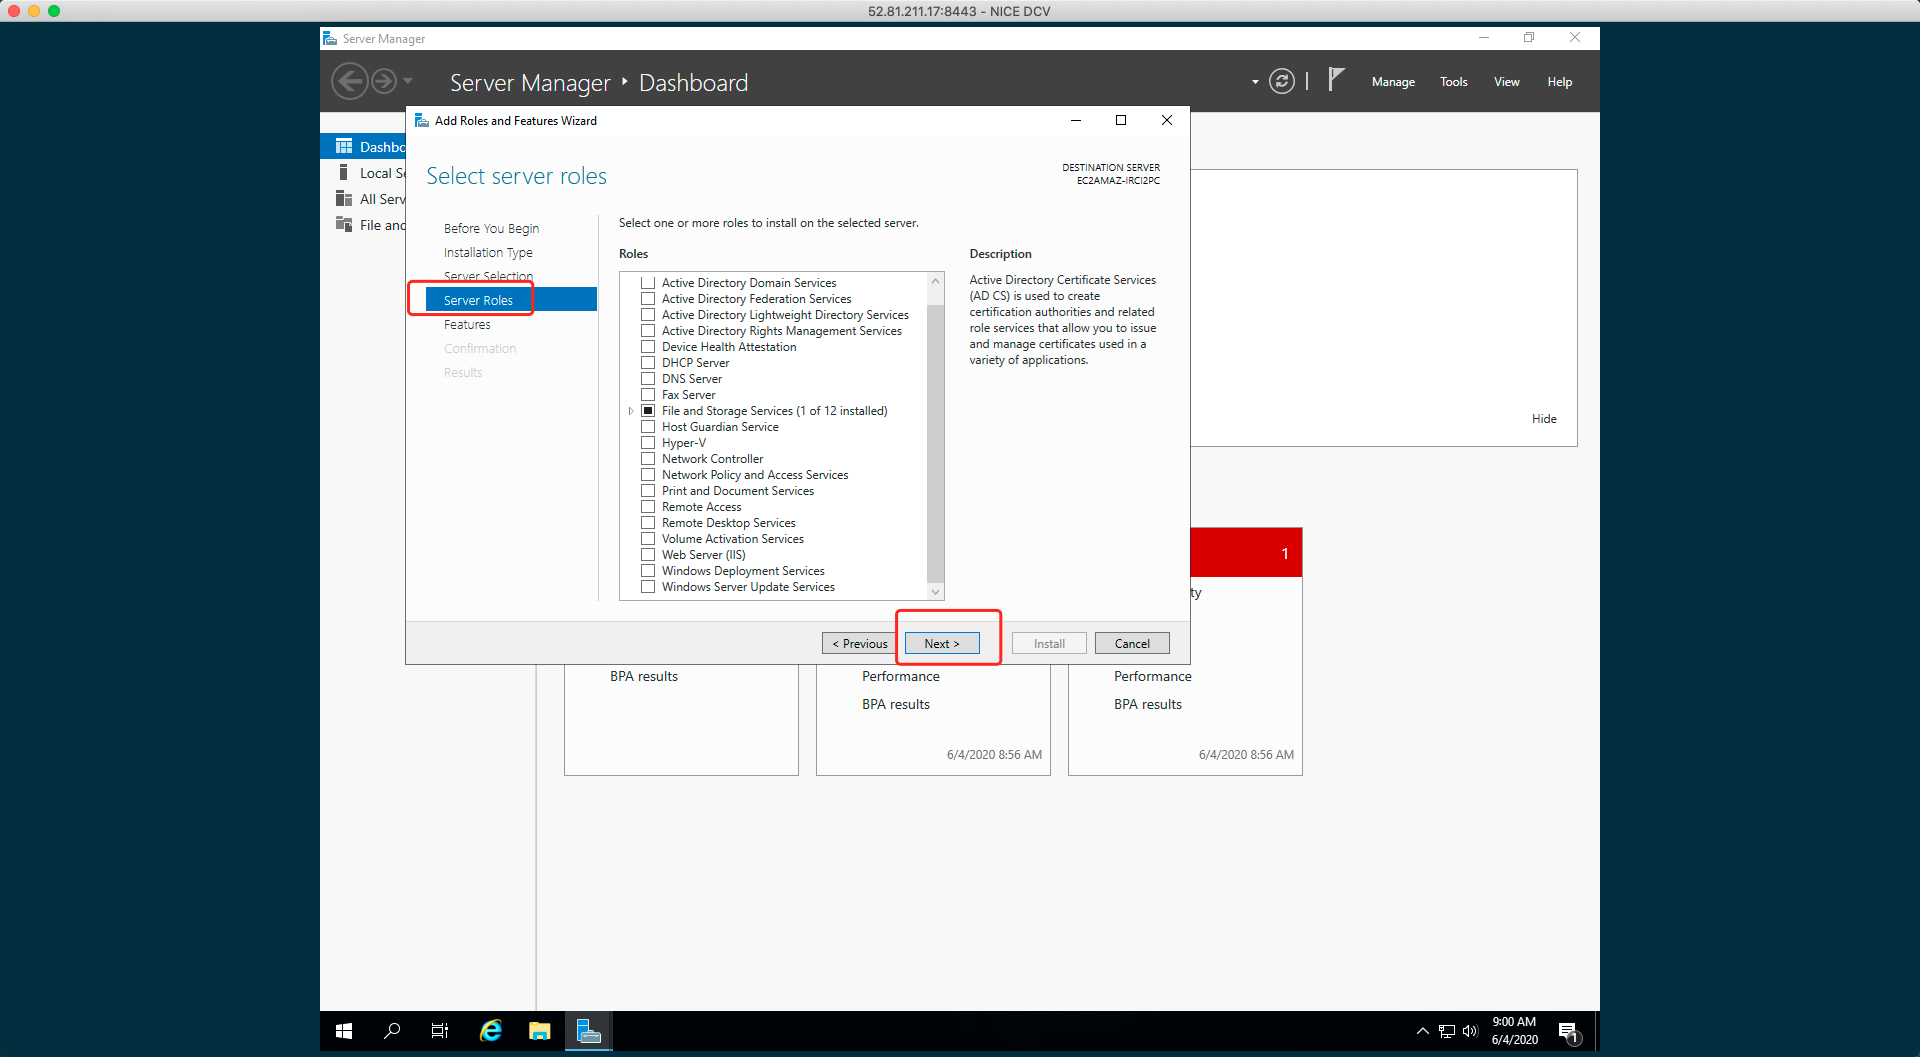
Task: Open the Manage menu
Action: tap(1392, 82)
